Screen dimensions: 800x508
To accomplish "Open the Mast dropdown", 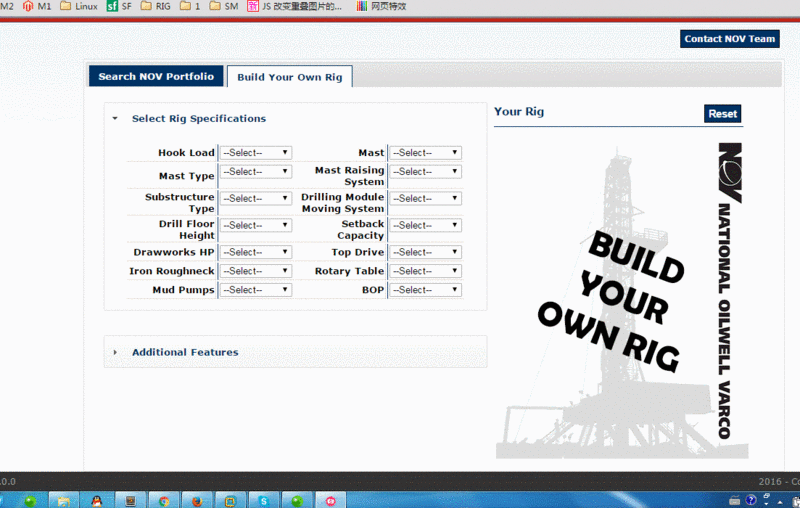I will click(x=426, y=153).
